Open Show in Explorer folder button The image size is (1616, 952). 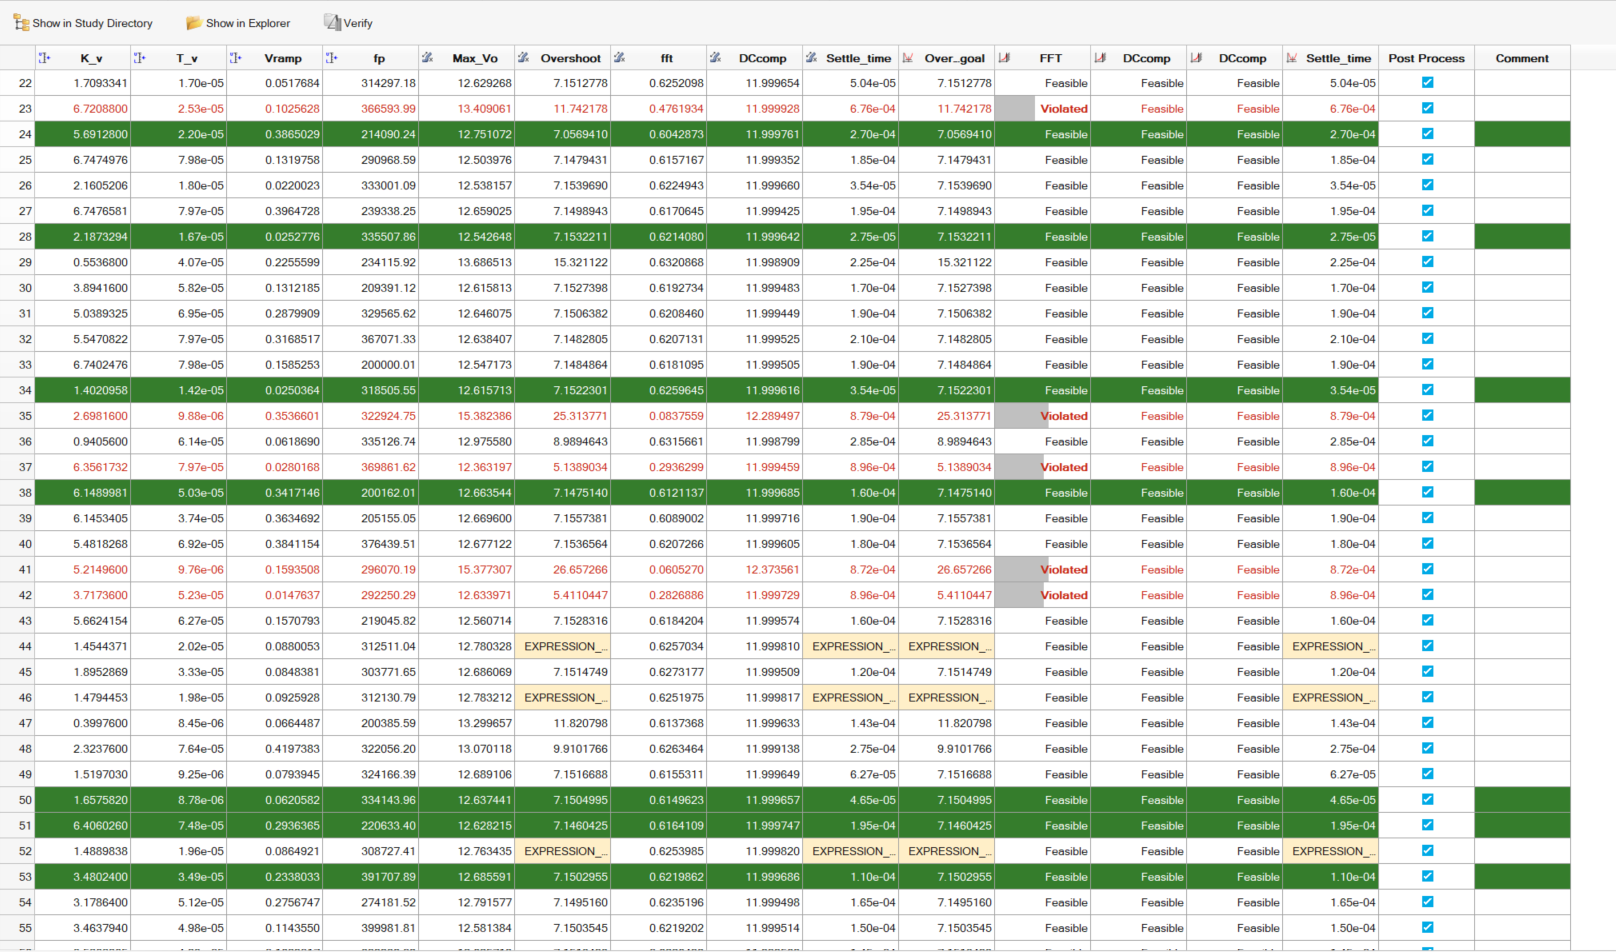pyautogui.click(x=238, y=23)
